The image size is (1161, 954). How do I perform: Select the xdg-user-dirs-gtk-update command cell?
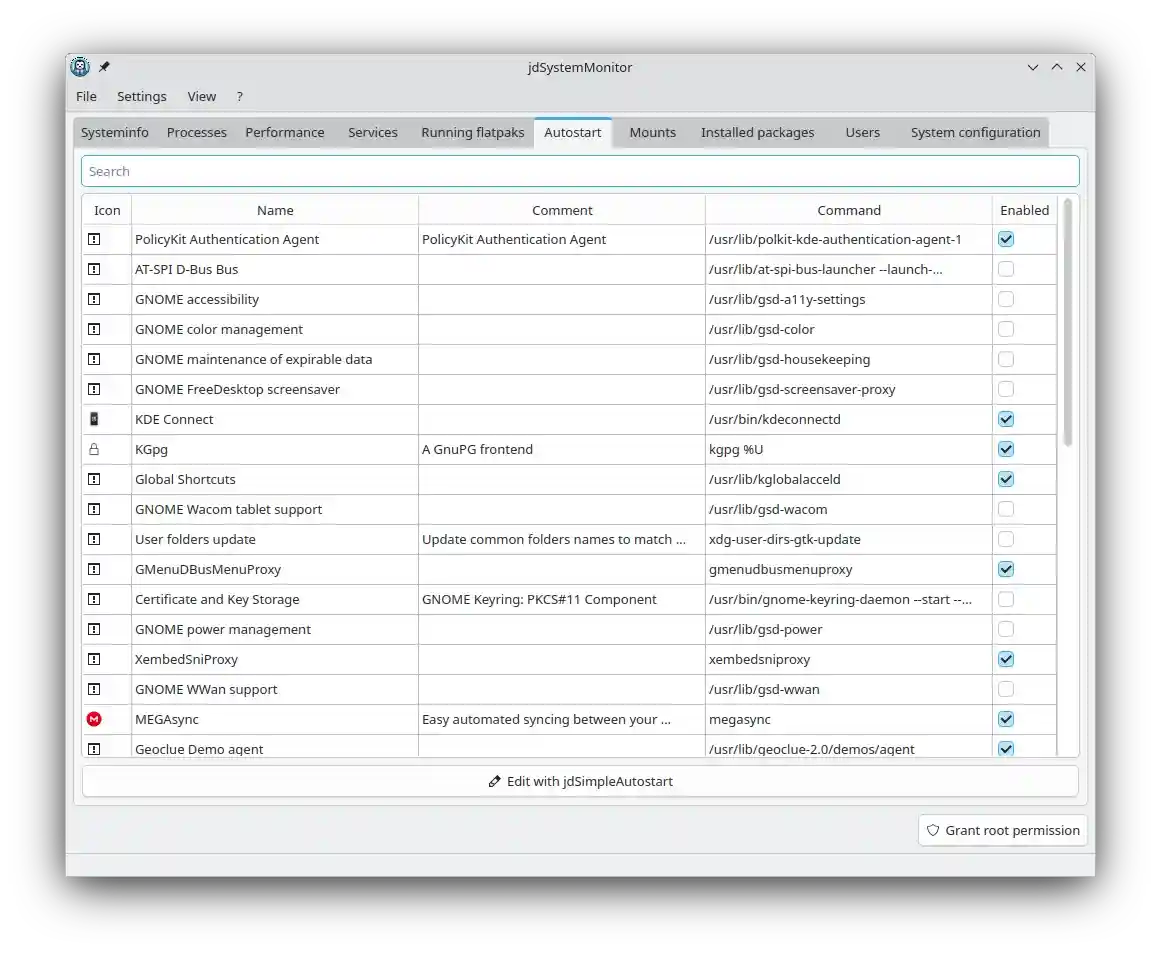(x=849, y=539)
